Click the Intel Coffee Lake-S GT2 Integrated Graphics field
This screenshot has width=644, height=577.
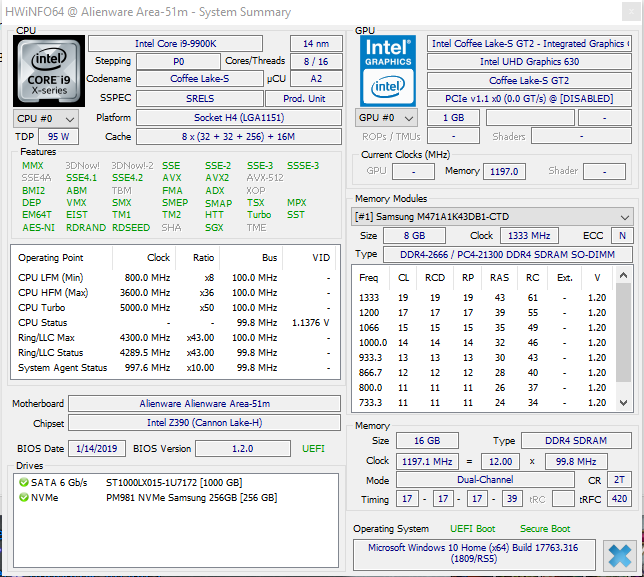pos(529,44)
